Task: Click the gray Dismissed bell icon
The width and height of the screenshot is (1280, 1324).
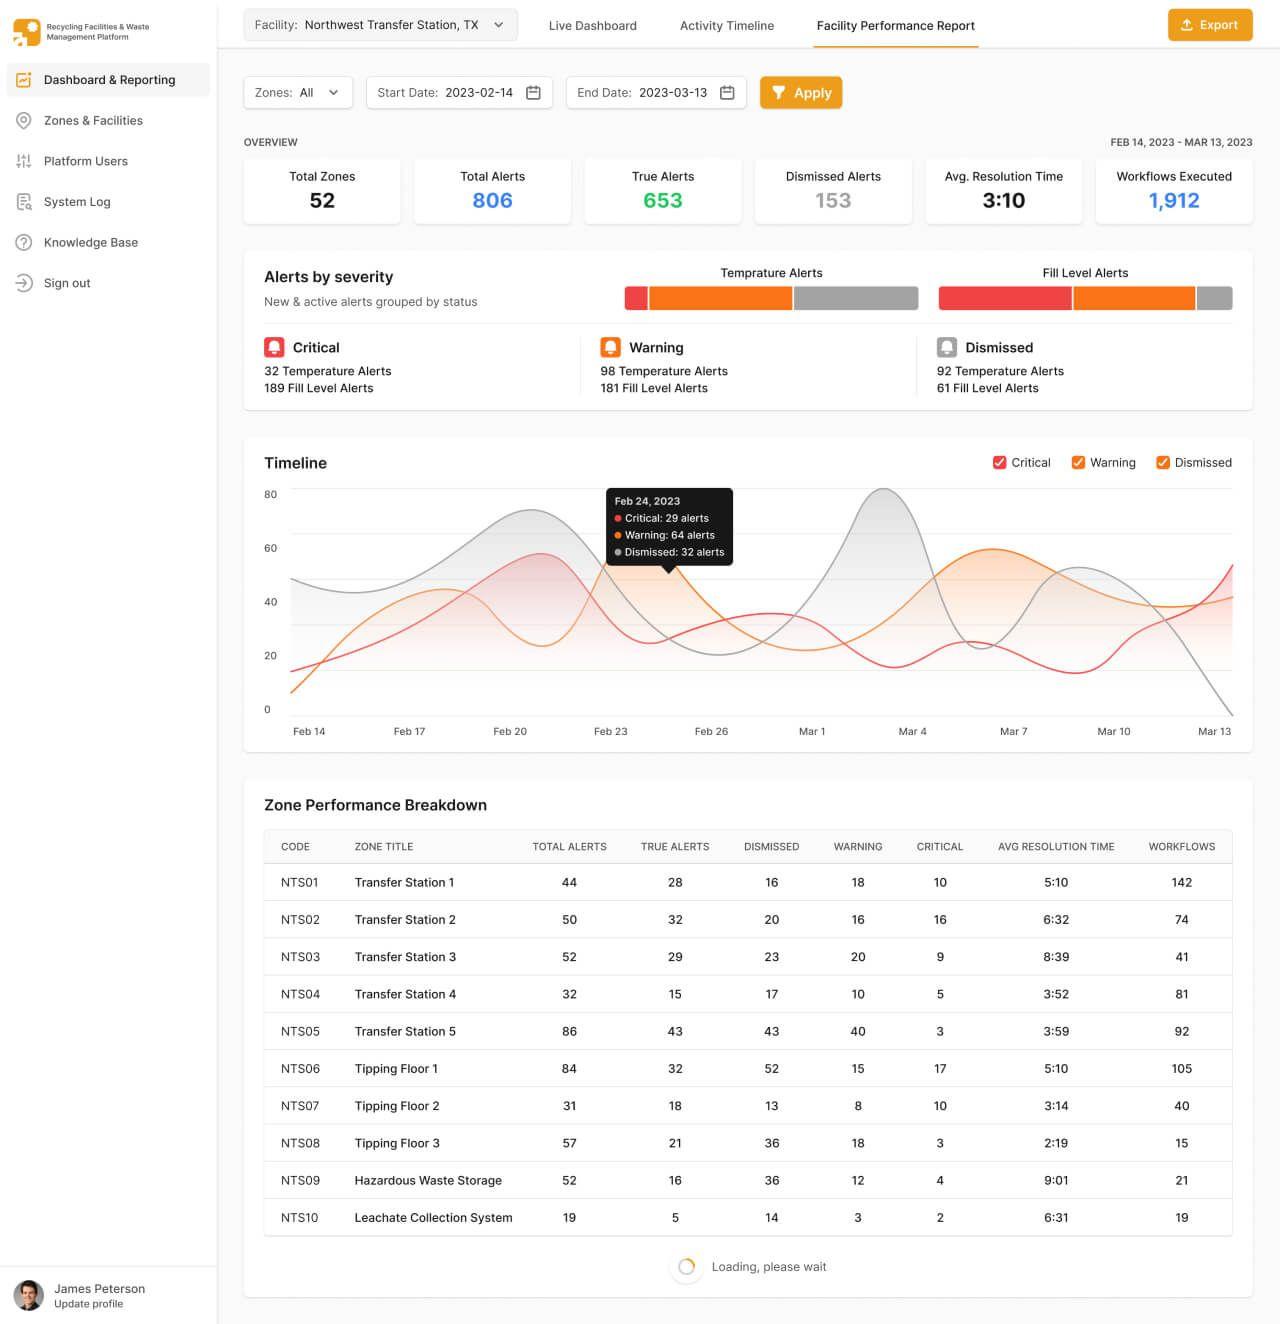Action: pyautogui.click(x=947, y=347)
